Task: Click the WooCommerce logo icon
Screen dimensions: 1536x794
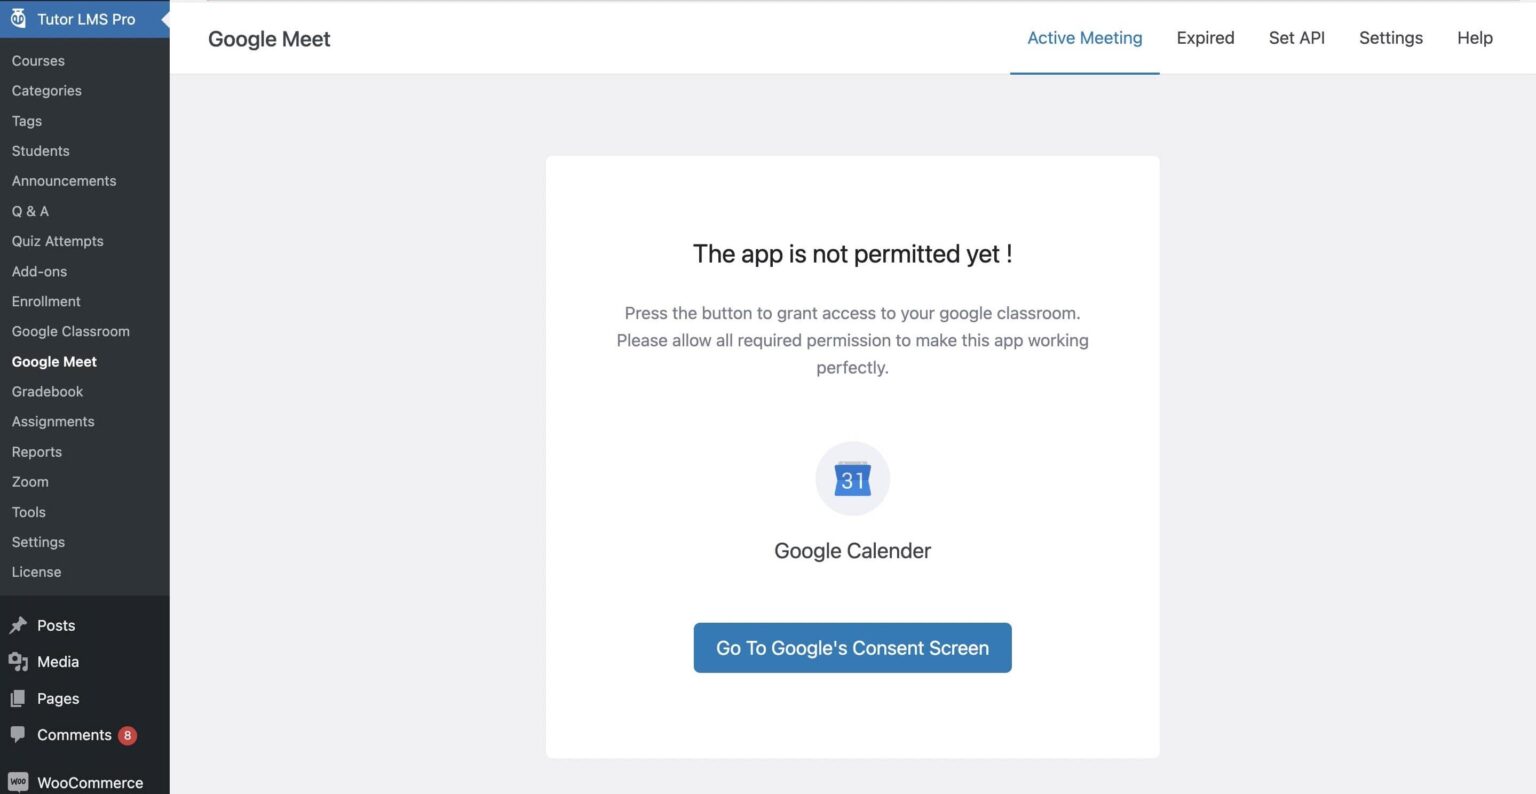Action: point(16,780)
